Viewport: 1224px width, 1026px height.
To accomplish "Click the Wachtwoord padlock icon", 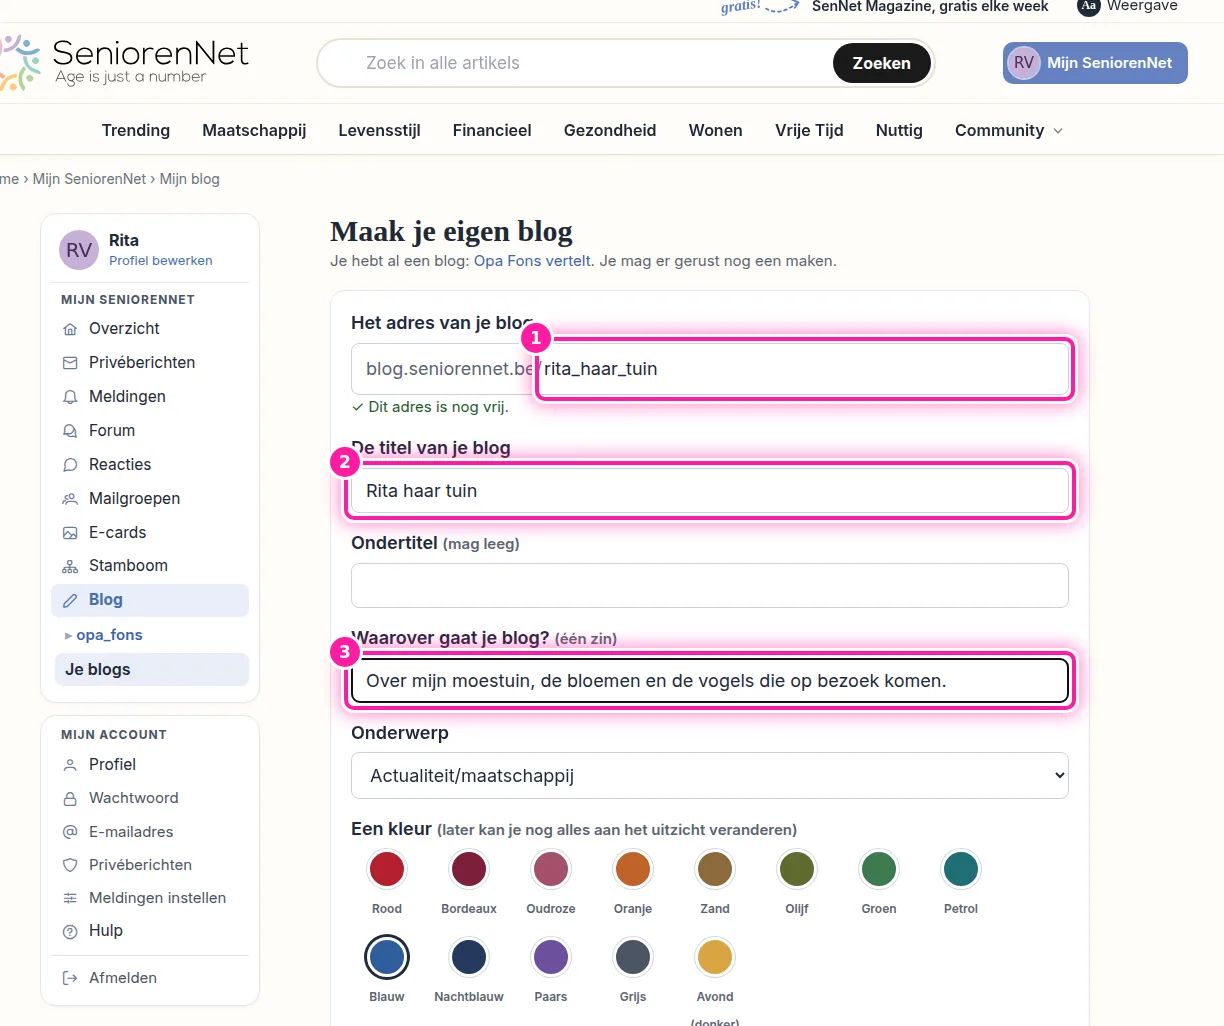I will (70, 799).
